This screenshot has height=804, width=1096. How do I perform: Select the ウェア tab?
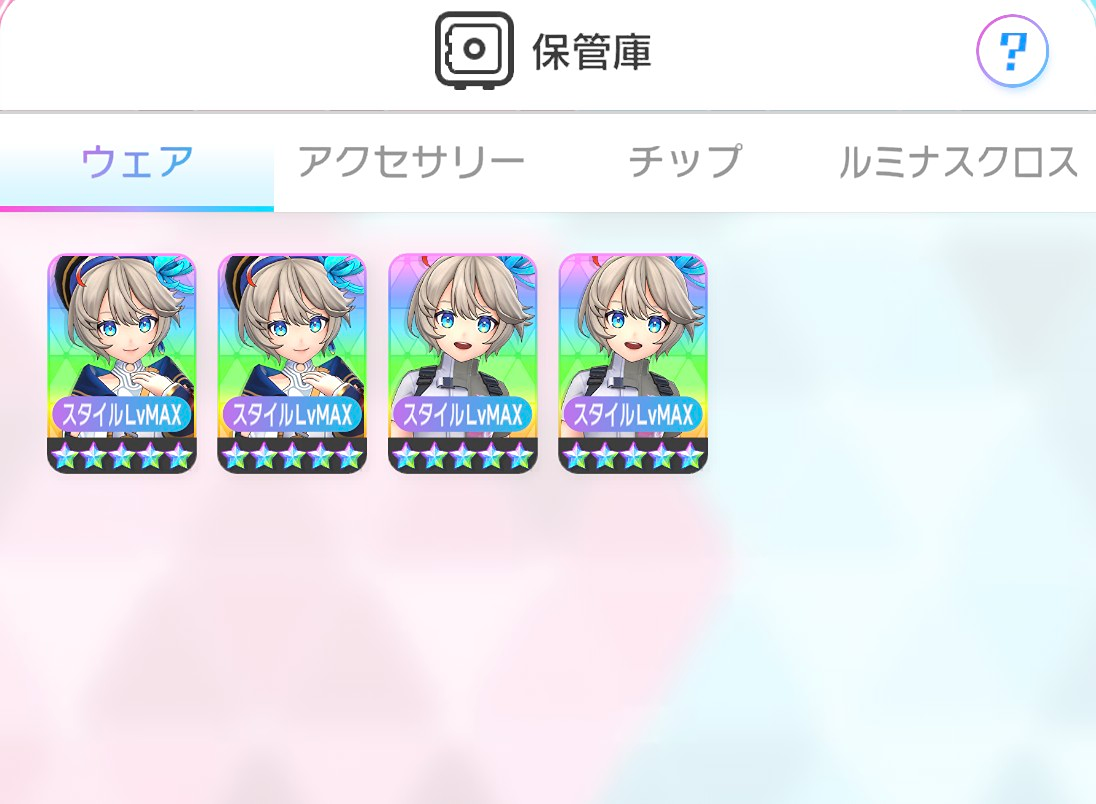point(137,162)
